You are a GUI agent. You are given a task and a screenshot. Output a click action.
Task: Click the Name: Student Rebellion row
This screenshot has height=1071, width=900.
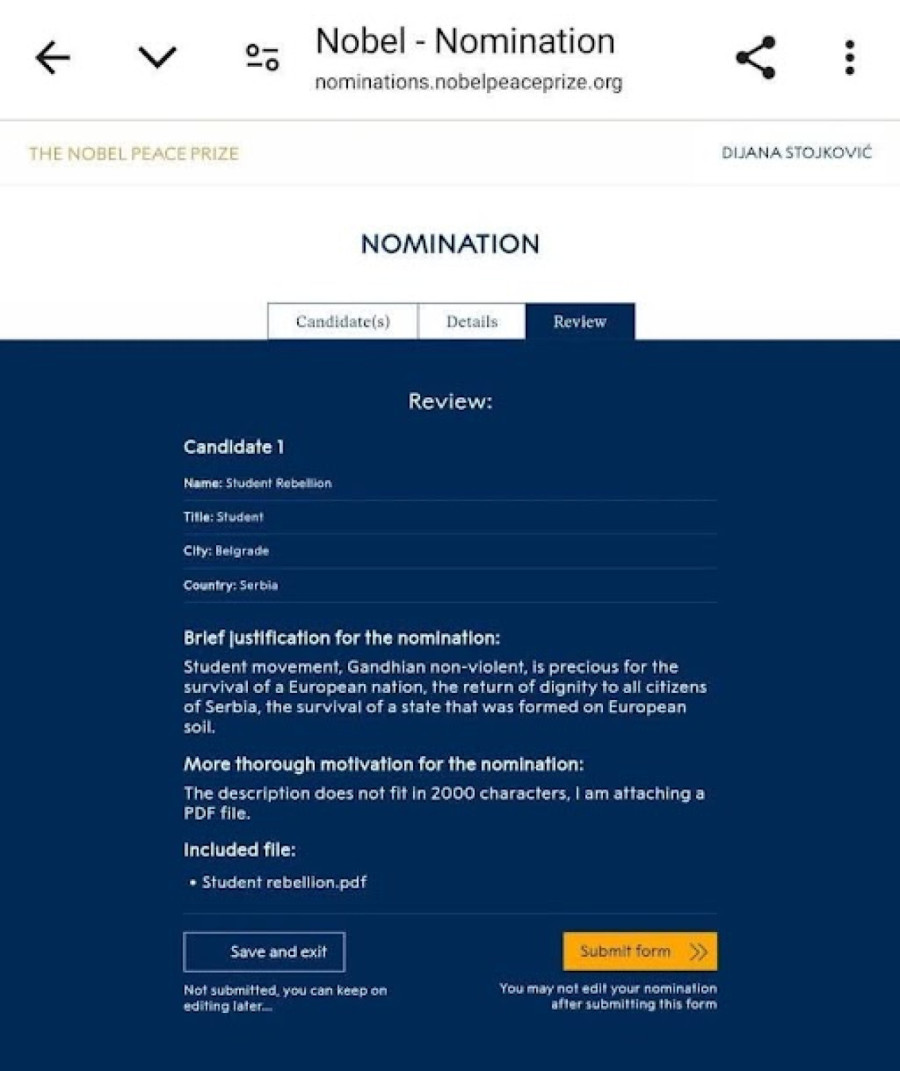[258, 483]
